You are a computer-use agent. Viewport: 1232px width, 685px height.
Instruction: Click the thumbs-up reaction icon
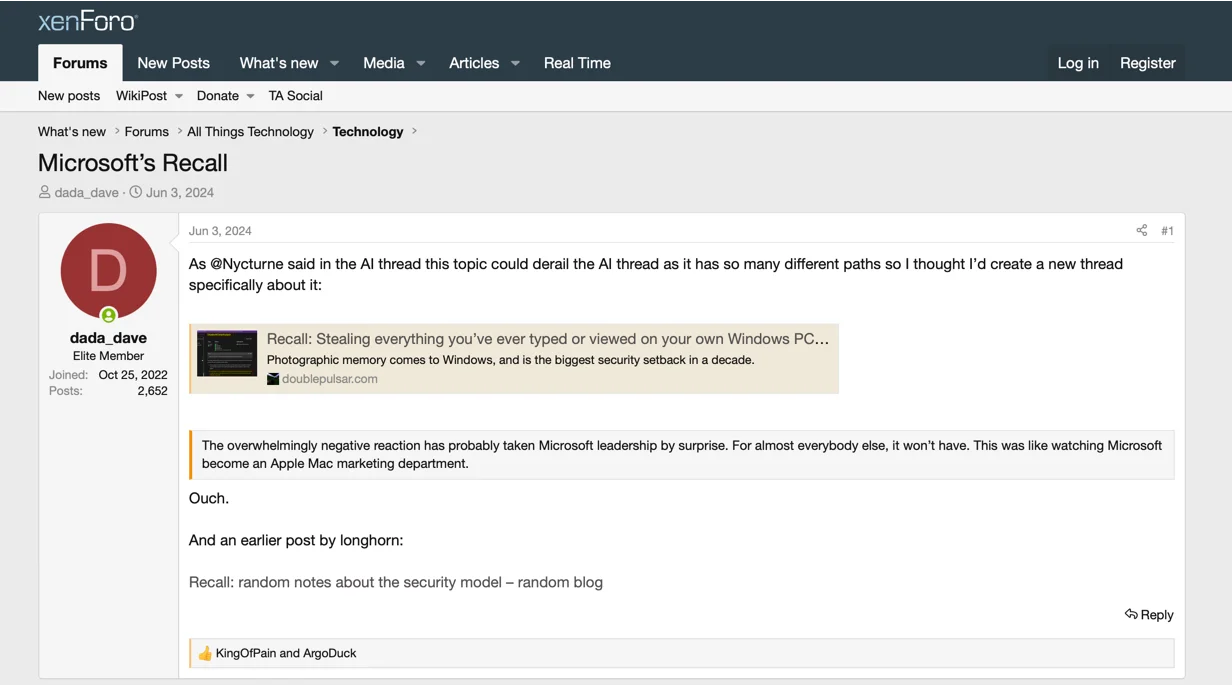[x=205, y=653]
